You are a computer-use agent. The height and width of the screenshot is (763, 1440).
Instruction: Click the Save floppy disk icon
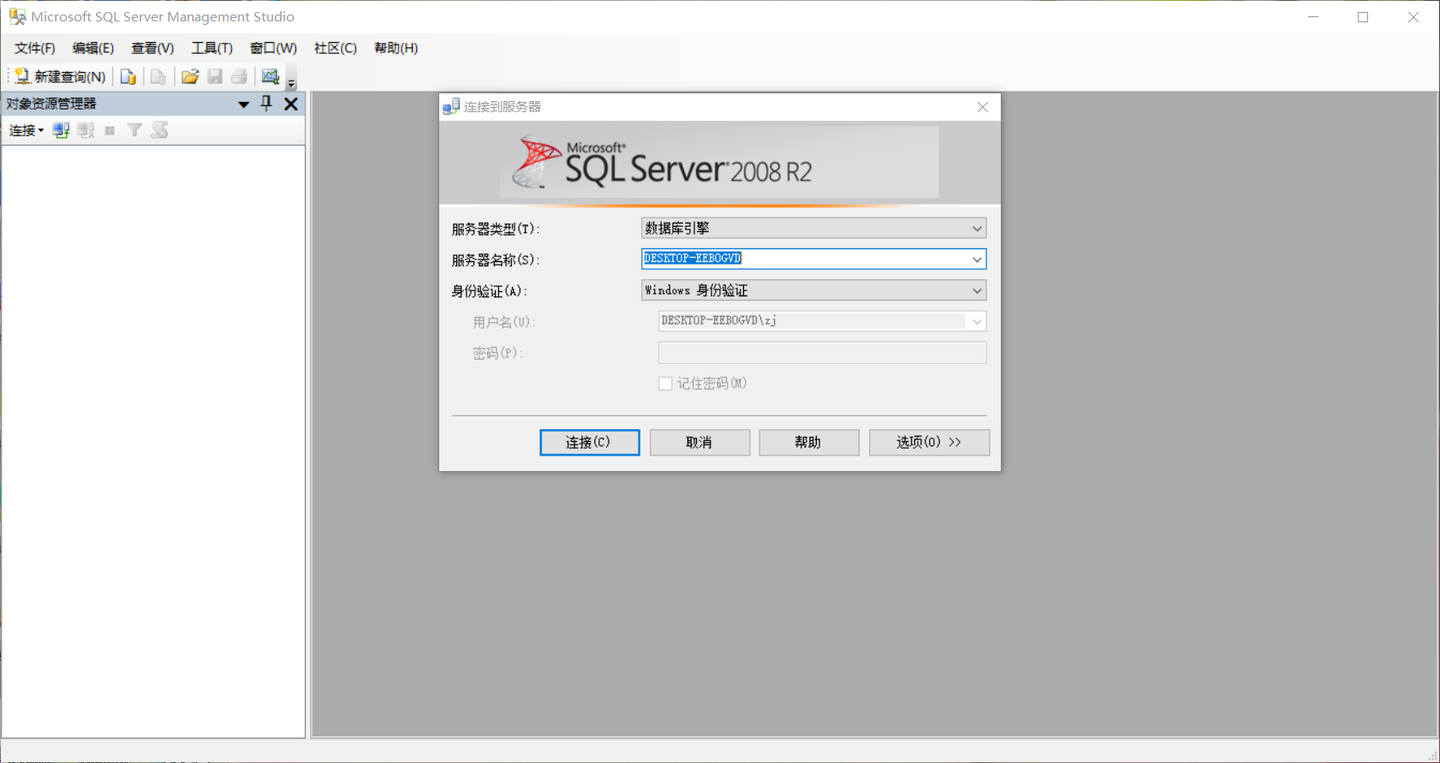click(x=215, y=76)
